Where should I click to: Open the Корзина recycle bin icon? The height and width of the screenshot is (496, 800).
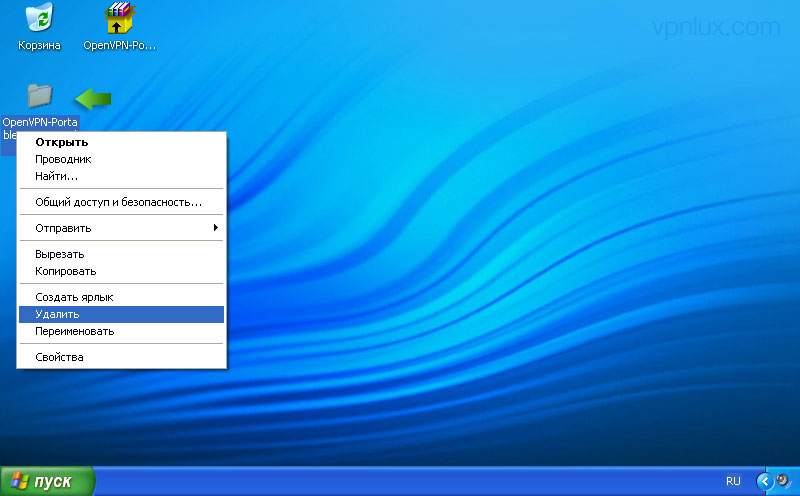pyautogui.click(x=40, y=19)
